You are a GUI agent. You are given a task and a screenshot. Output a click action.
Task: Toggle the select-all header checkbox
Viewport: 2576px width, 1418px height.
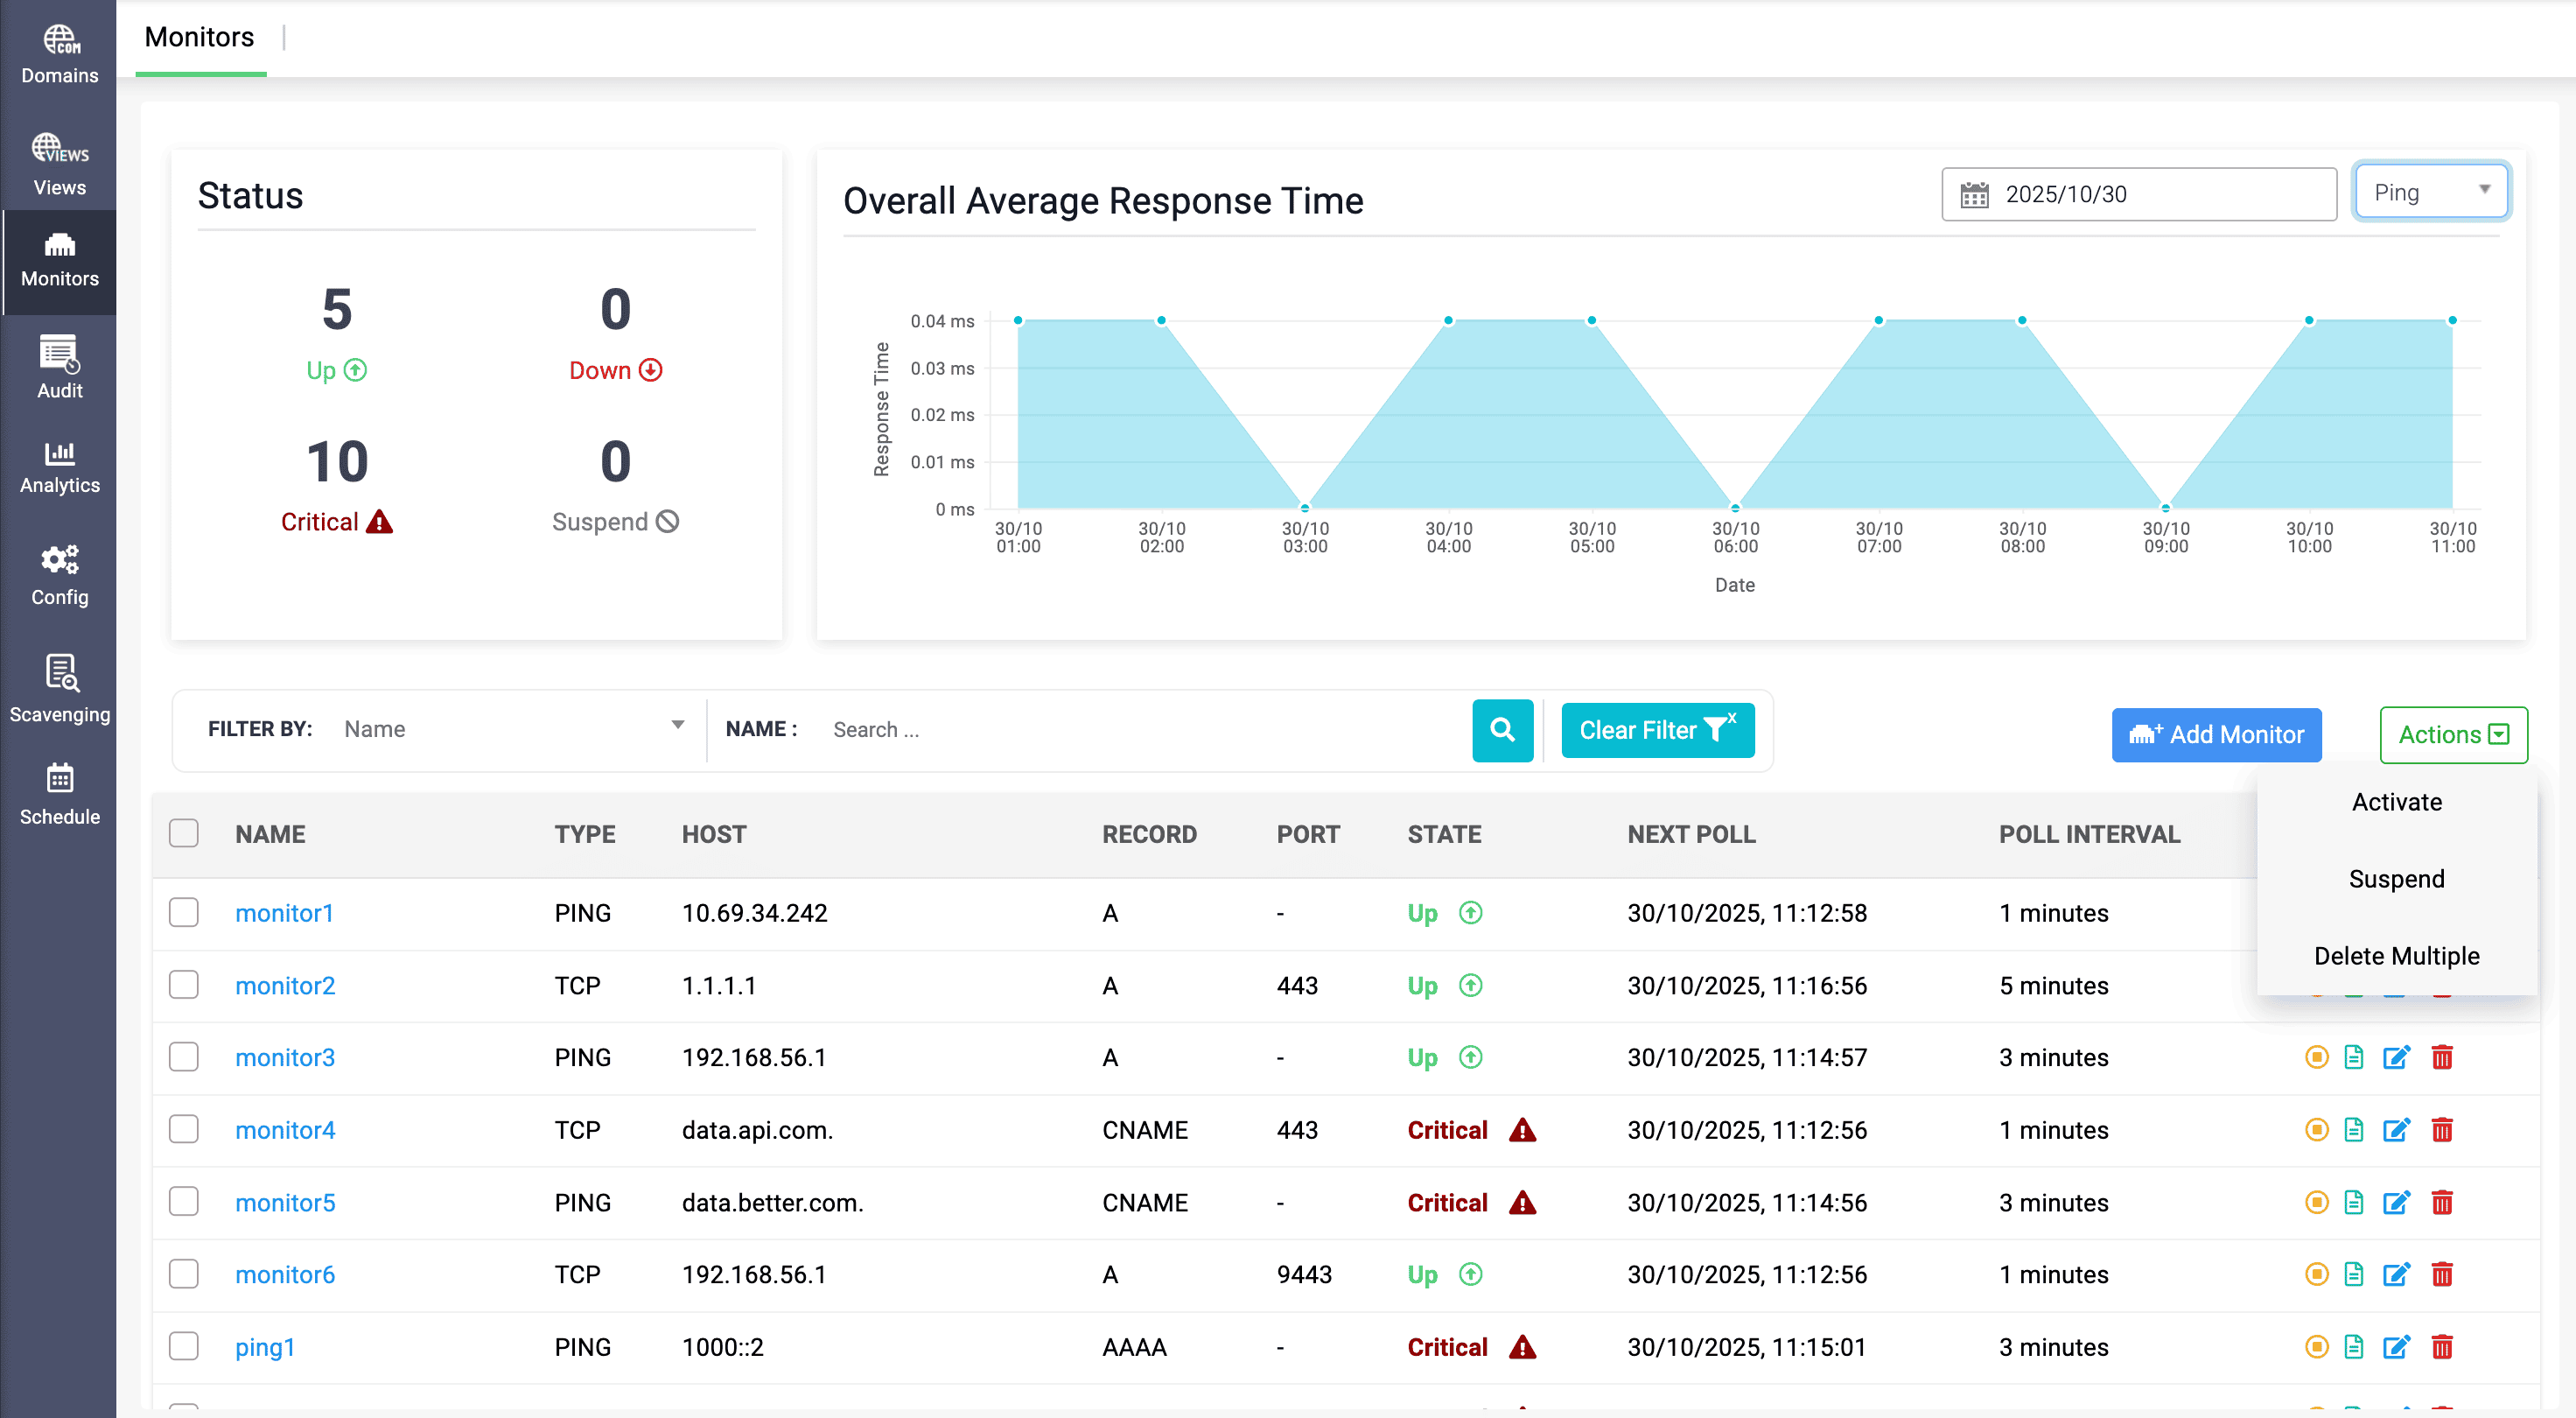tap(183, 833)
